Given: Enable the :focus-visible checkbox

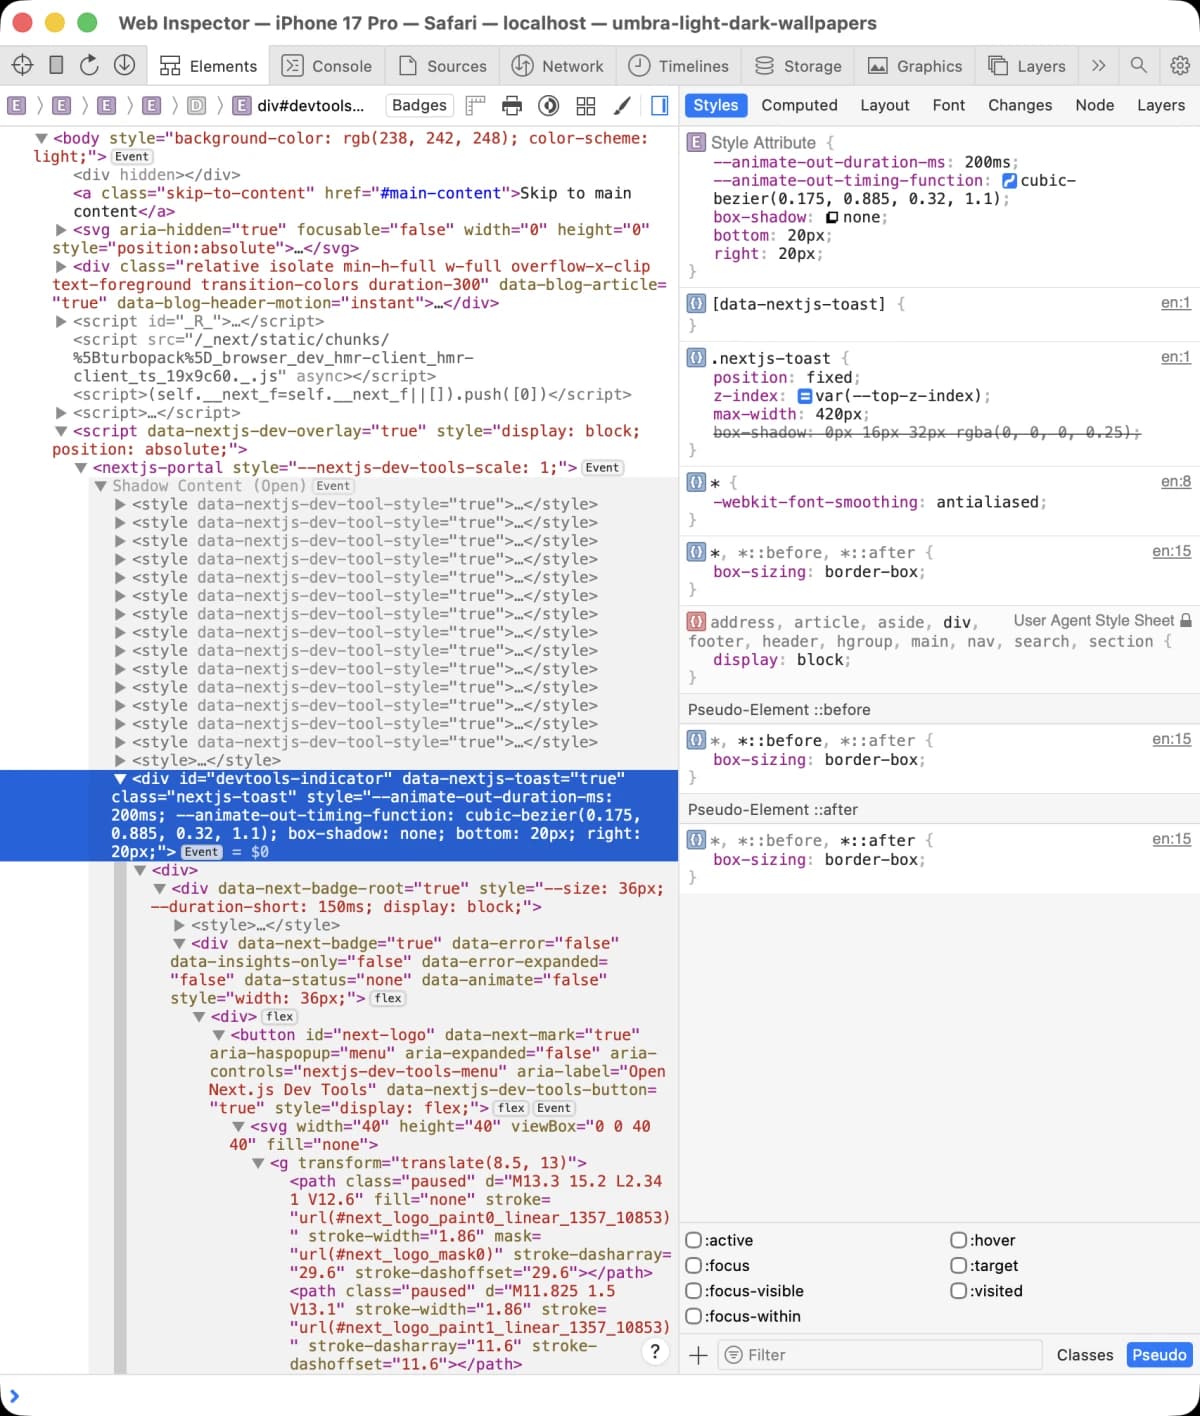Looking at the screenshot, I should point(693,1291).
